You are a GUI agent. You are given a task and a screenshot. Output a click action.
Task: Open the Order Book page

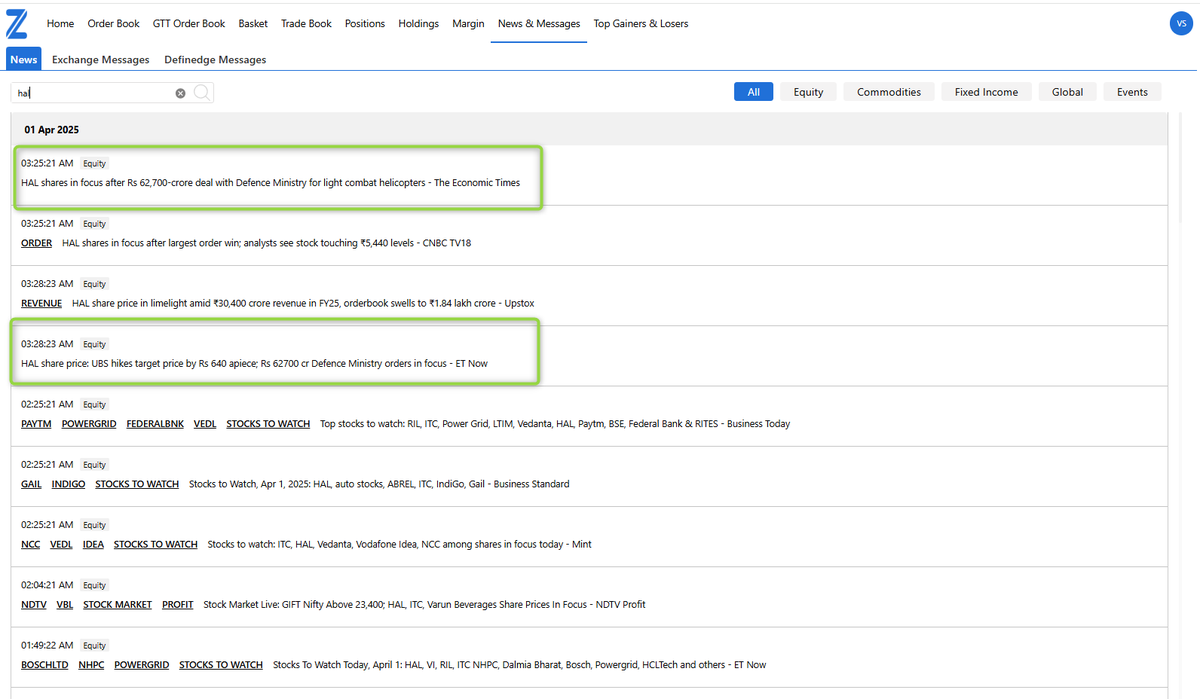[x=114, y=23]
